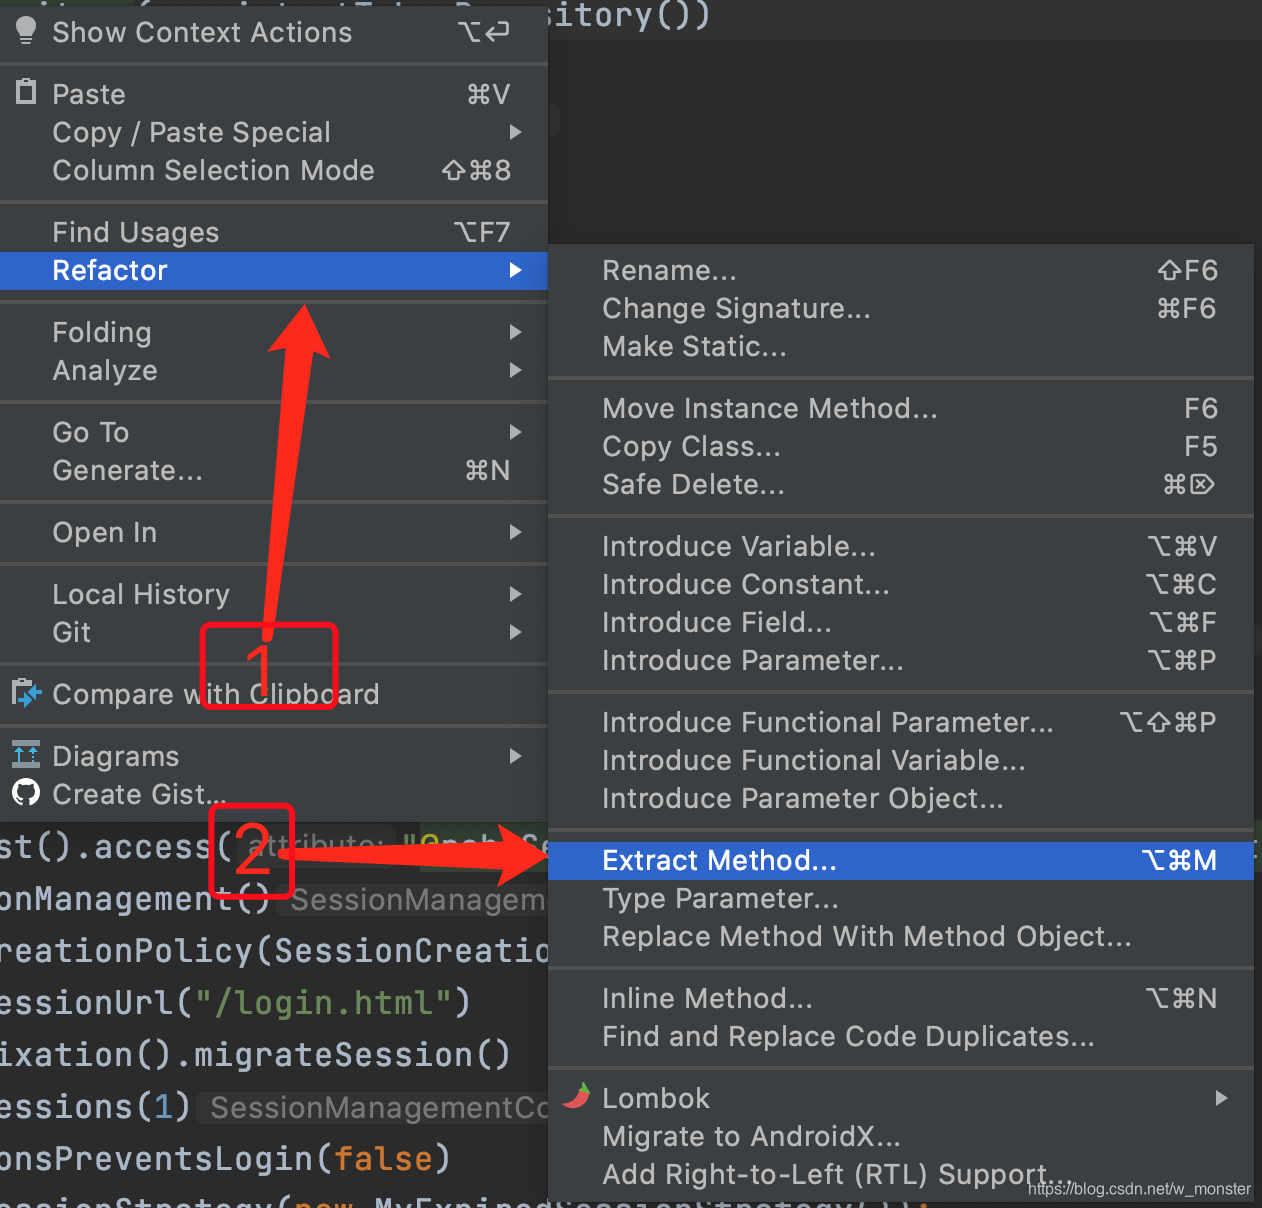The width and height of the screenshot is (1262, 1208).
Task: Choose Introduce Functional Variable...
Action: pos(901,760)
